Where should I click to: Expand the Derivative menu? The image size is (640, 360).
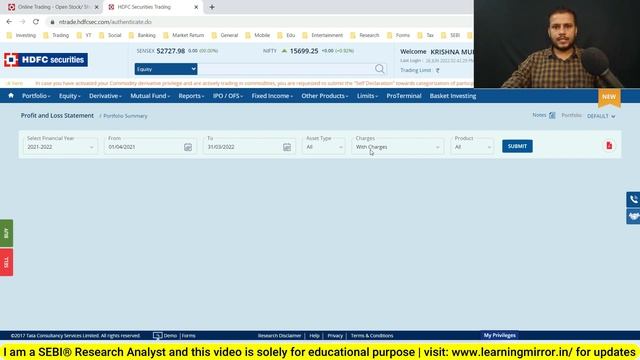(x=105, y=96)
